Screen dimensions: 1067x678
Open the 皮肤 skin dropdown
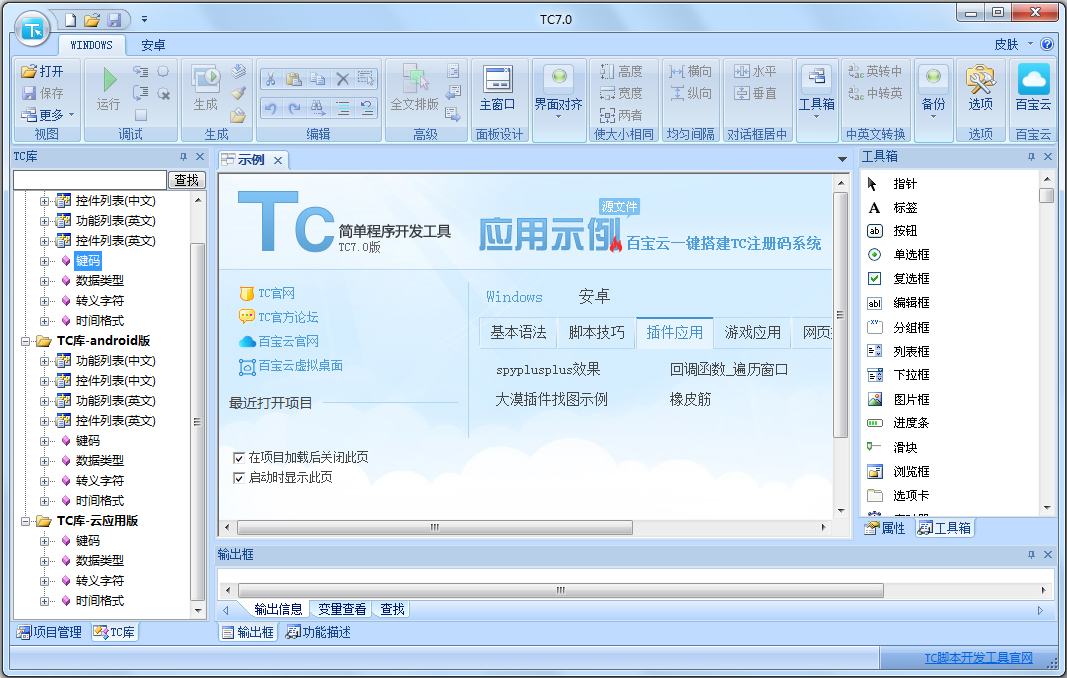pos(1013,44)
